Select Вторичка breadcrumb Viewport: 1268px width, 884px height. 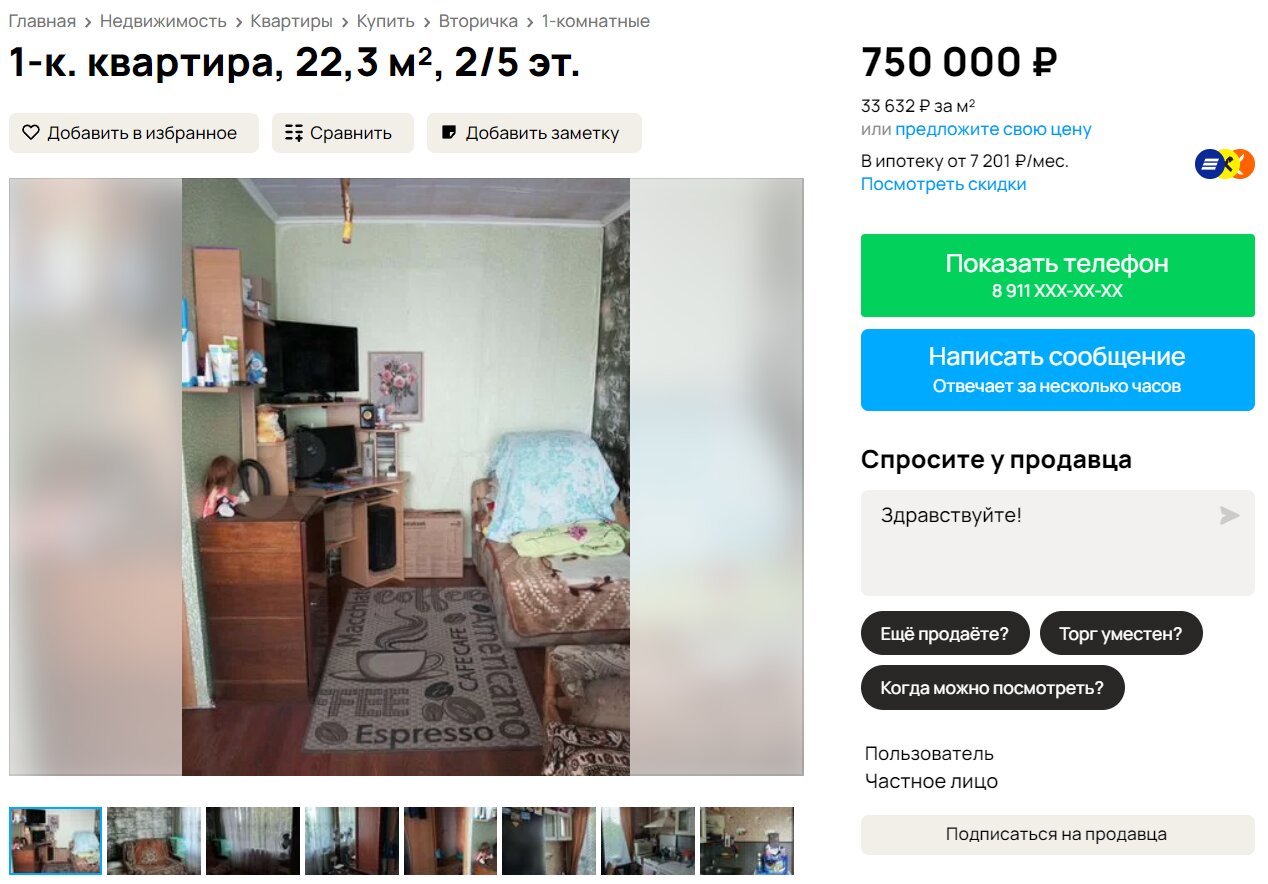tap(478, 21)
